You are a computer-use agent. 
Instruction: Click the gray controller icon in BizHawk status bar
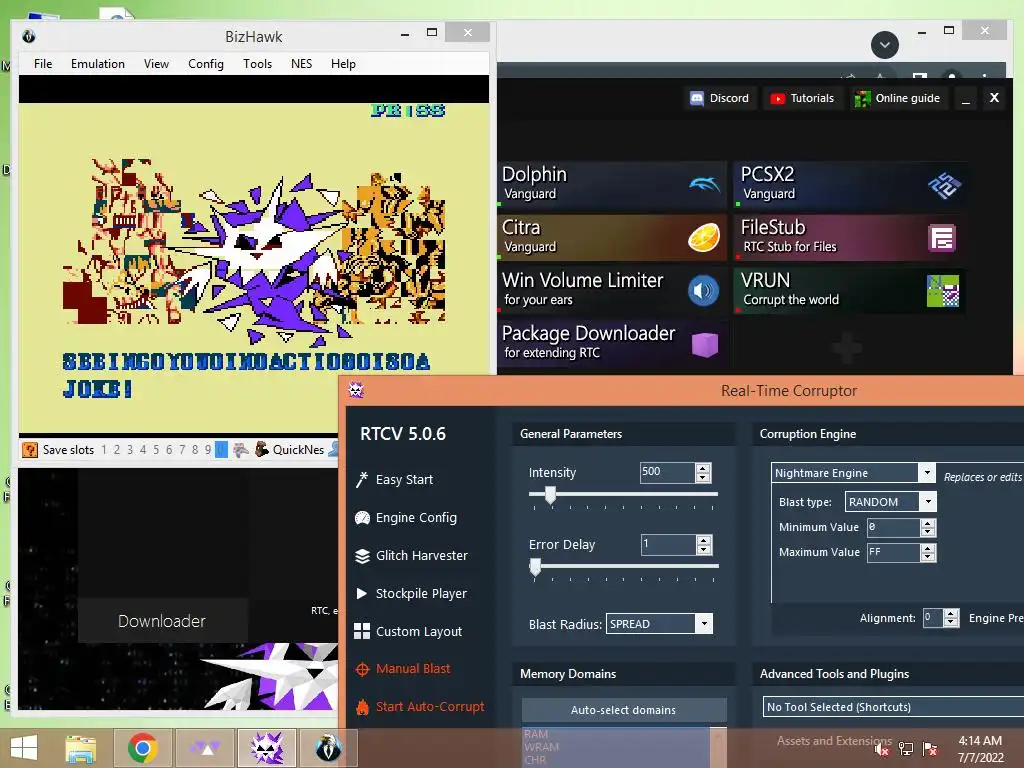tap(241, 450)
